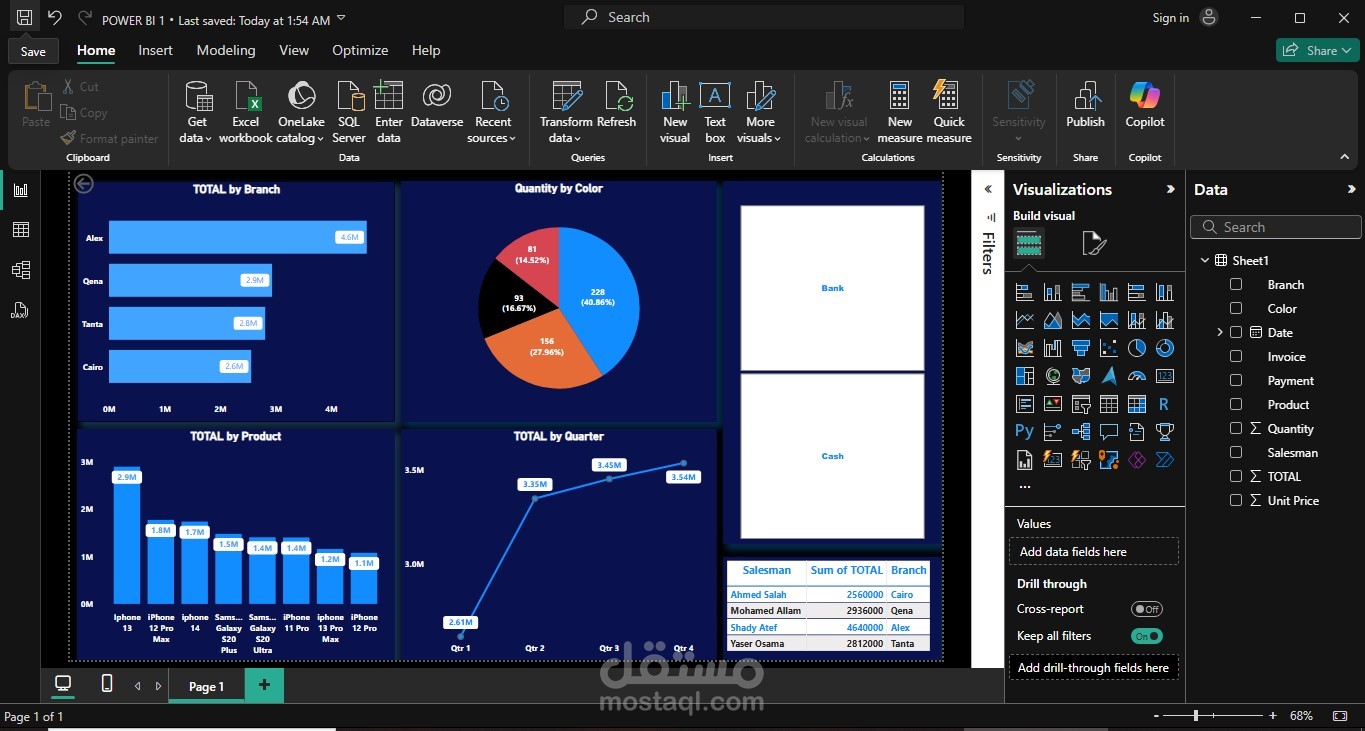Open the Format visual paintbrush tab
Viewport: 1365px width, 731px height.
(x=1094, y=243)
